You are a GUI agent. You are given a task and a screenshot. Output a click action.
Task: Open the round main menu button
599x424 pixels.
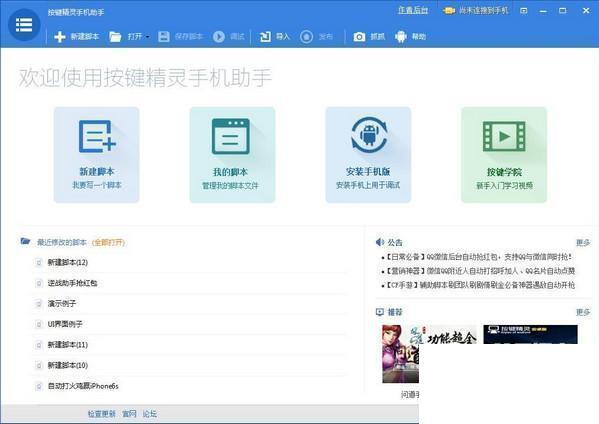(24, 25)
